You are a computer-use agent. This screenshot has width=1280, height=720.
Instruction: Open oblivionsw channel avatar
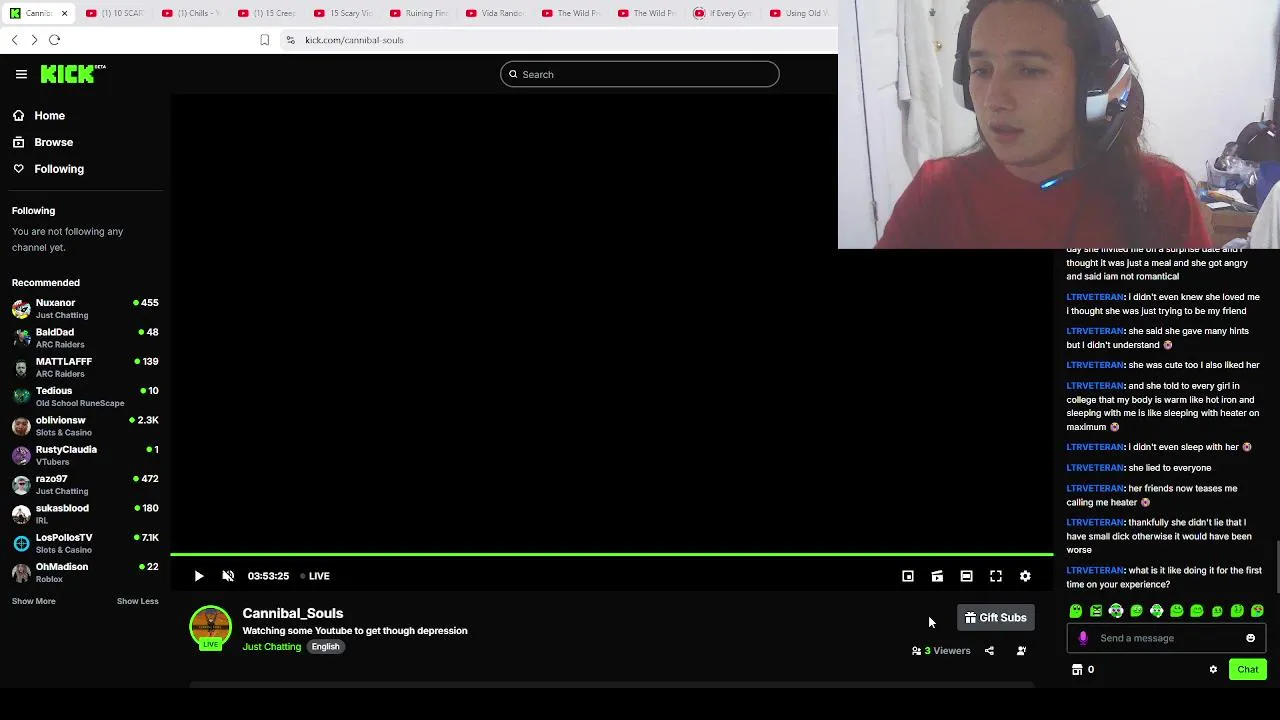(x=21, y=426)
